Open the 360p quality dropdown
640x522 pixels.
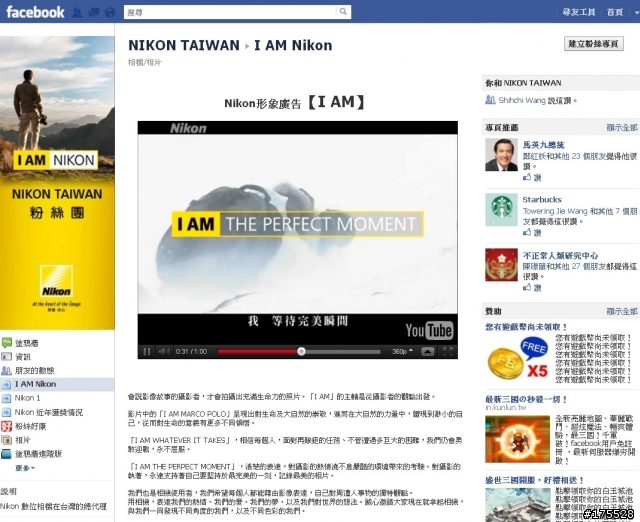(x=402, y=351)
